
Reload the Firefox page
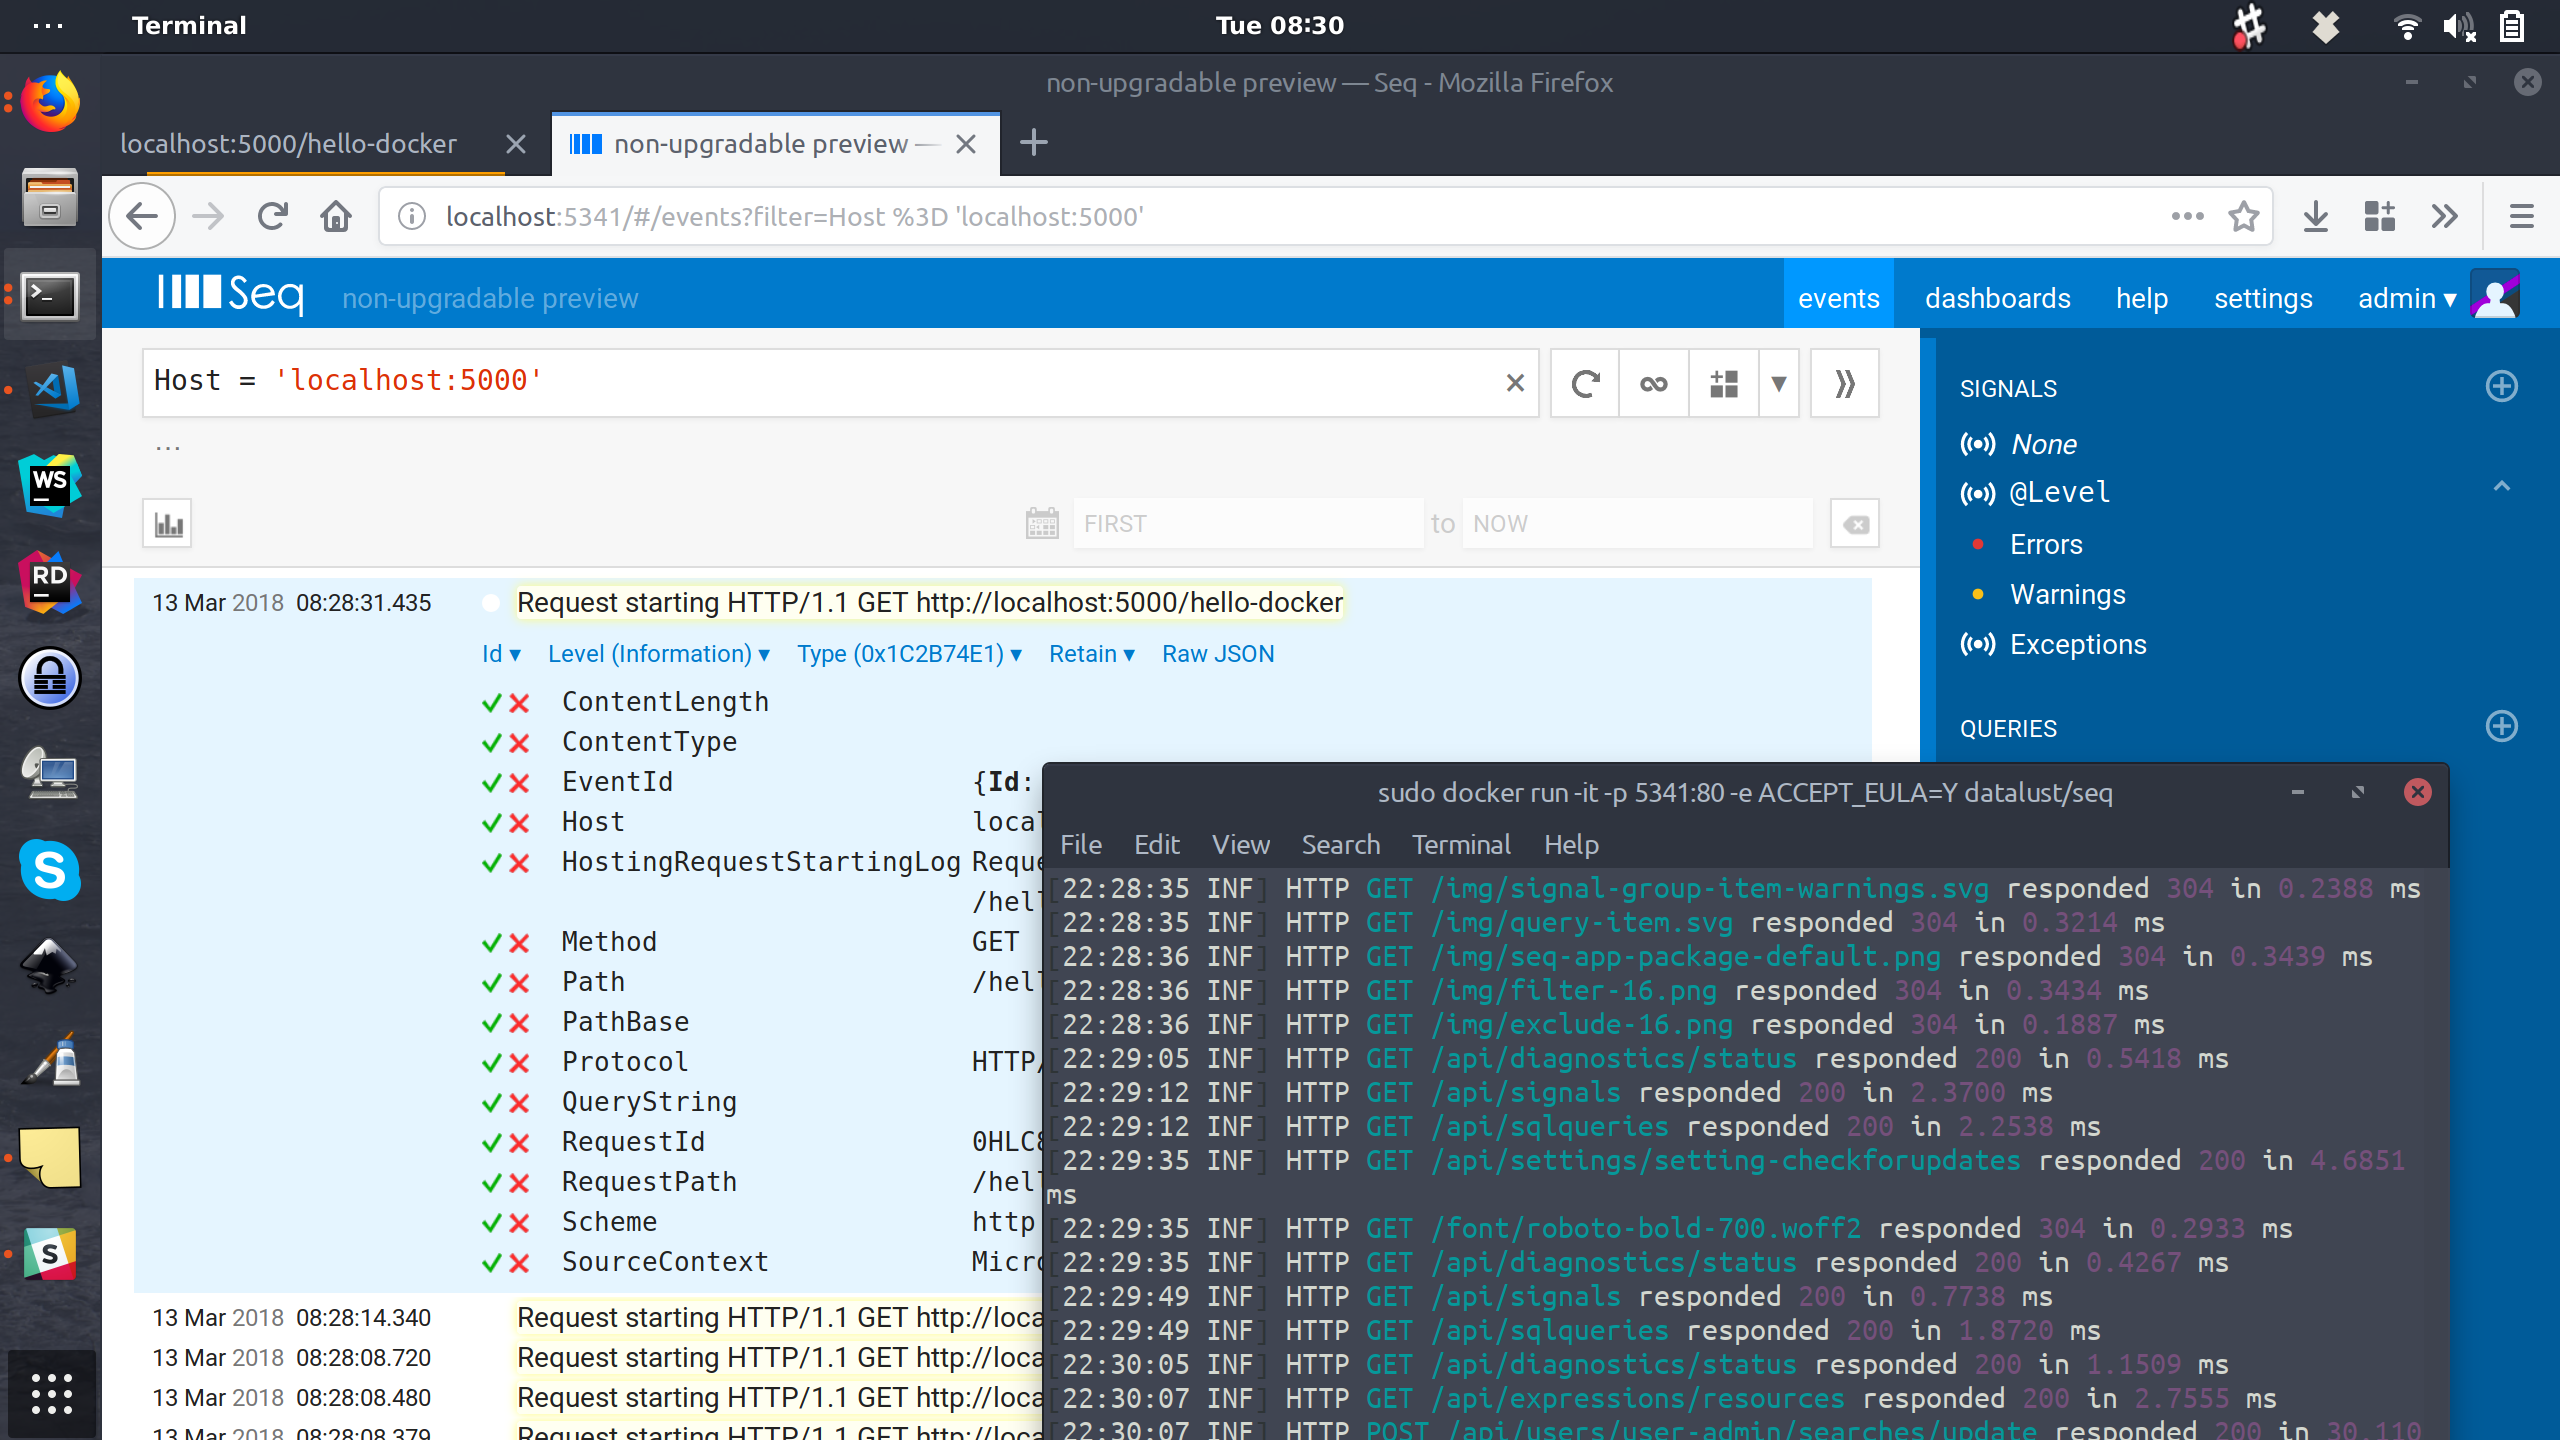pyautogui.click(x=272, y=216)
